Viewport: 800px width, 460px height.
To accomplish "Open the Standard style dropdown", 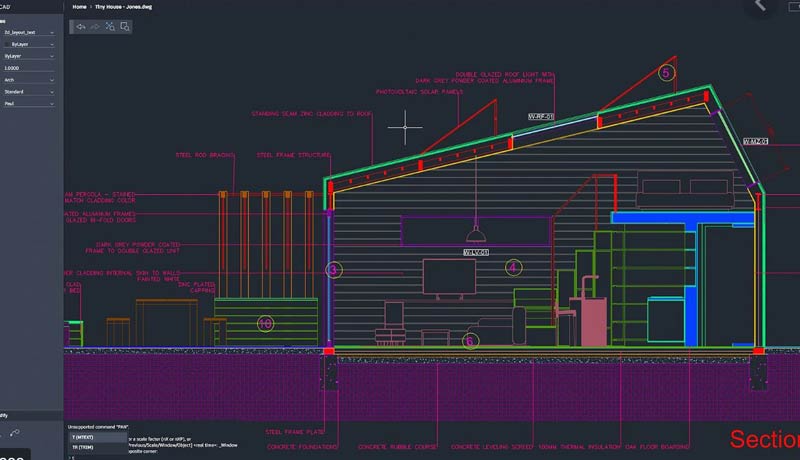I will (28, 92).
